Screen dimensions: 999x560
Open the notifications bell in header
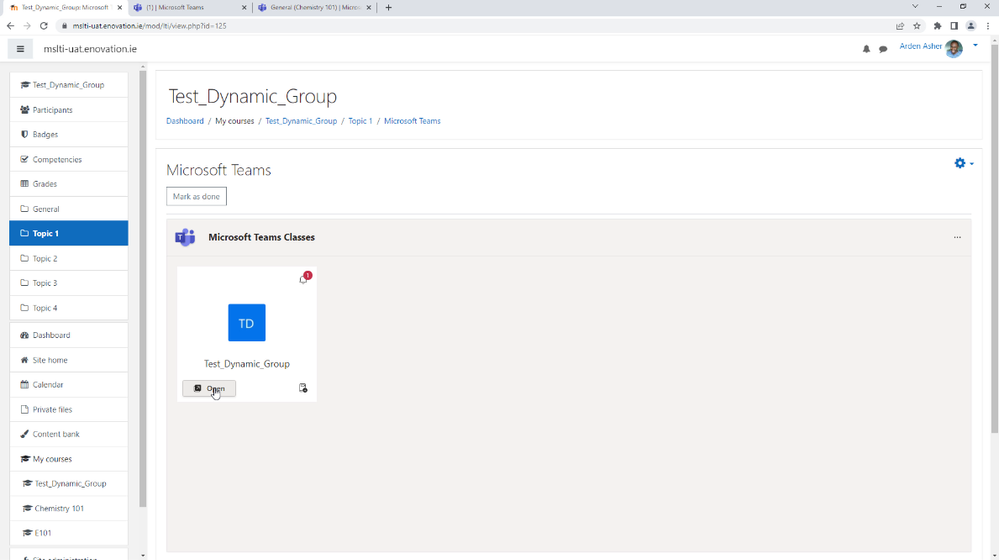[x=866, y=49]
